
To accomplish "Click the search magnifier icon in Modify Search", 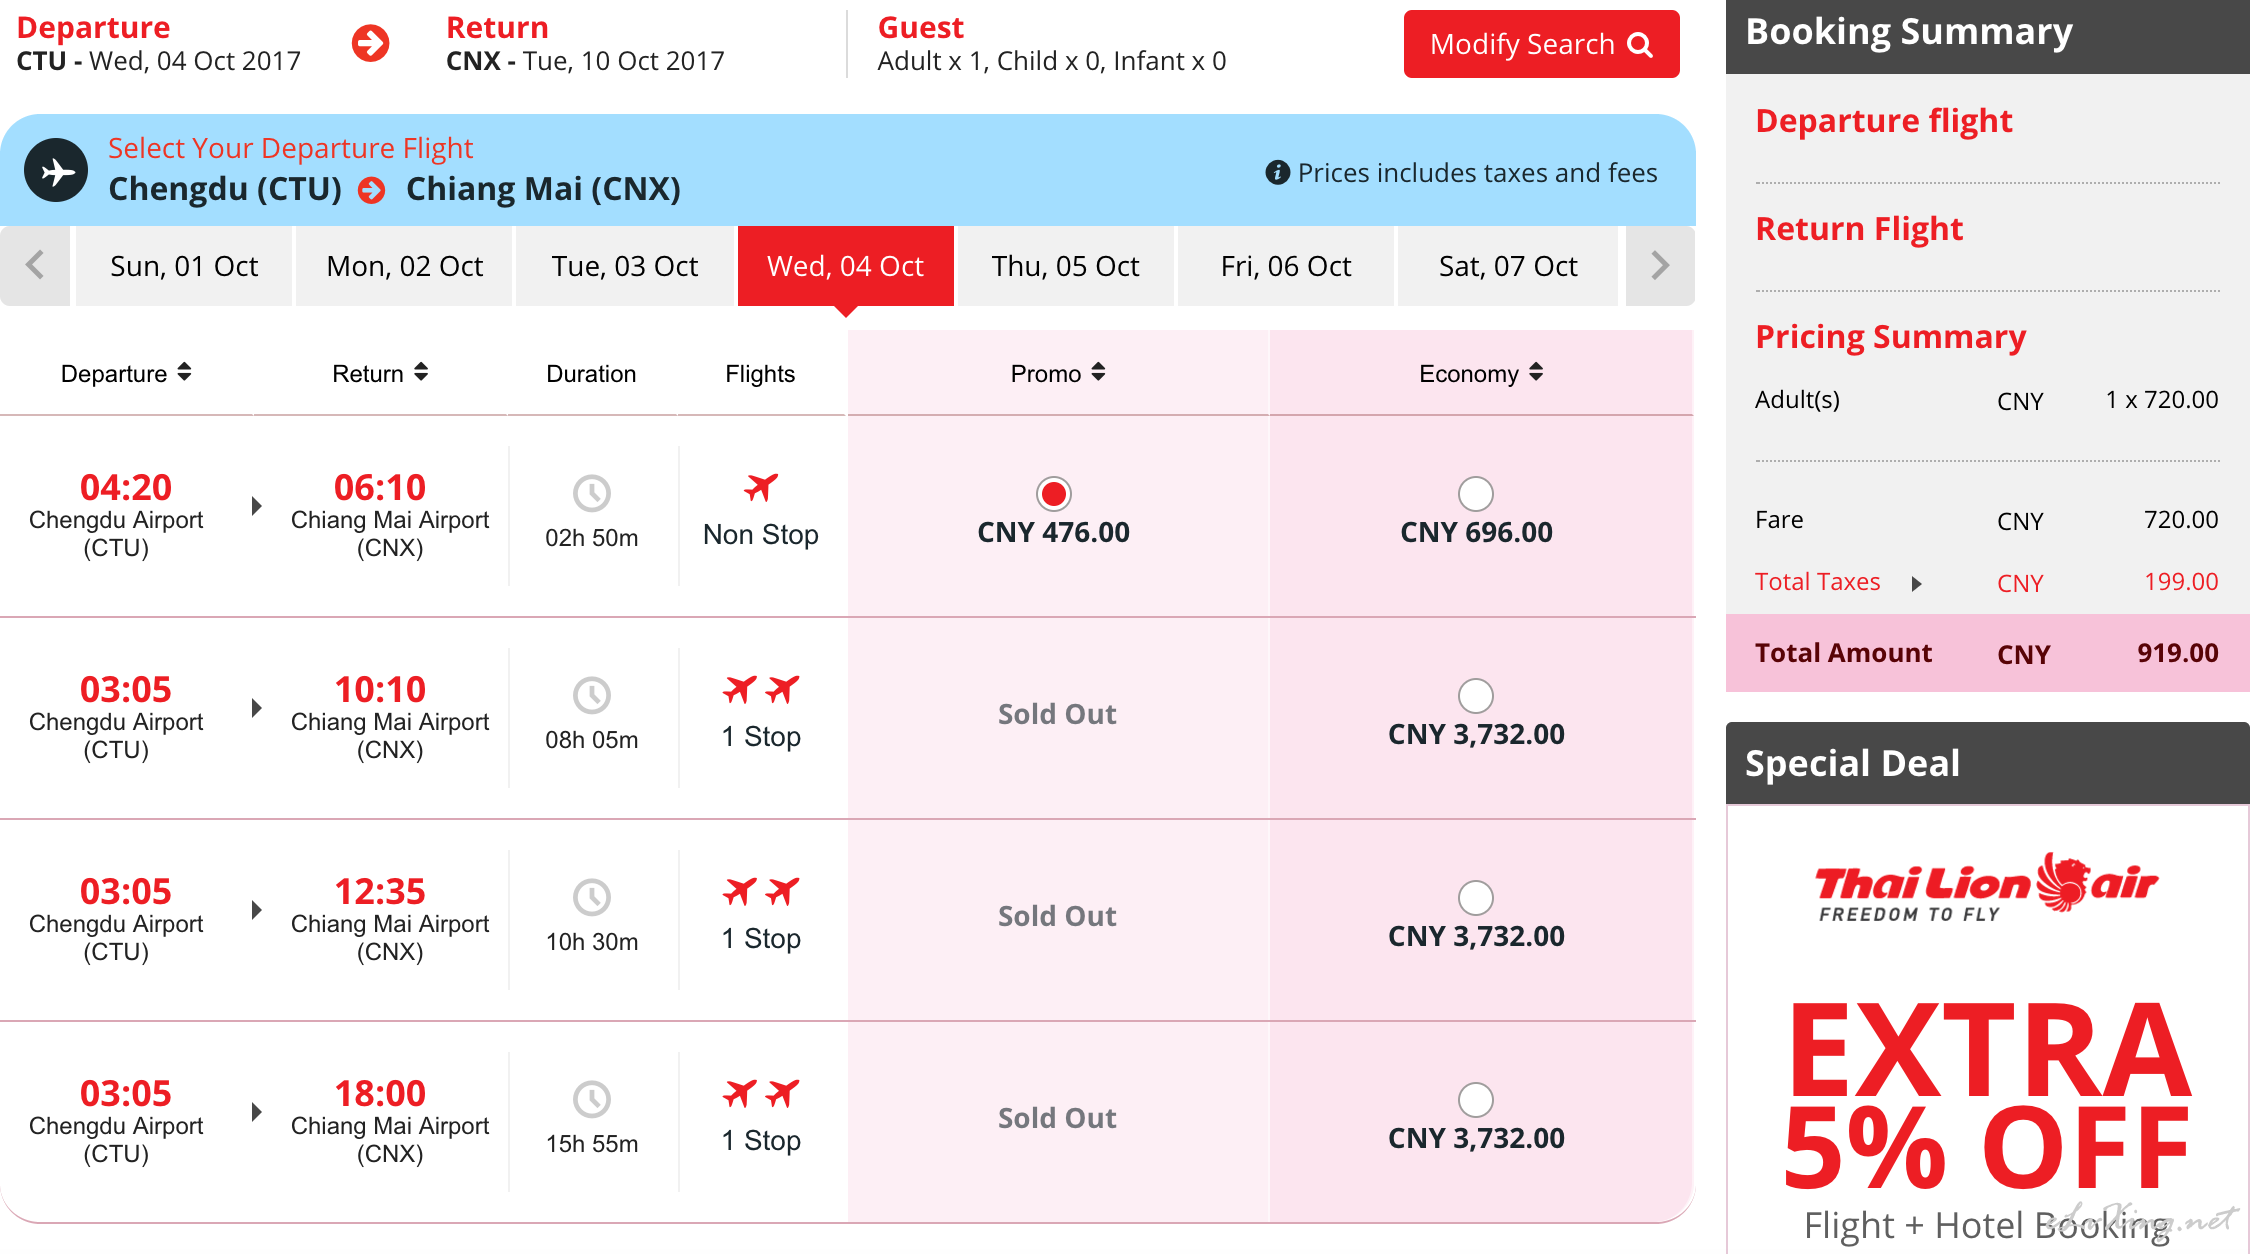I will tap(1640, 45).
